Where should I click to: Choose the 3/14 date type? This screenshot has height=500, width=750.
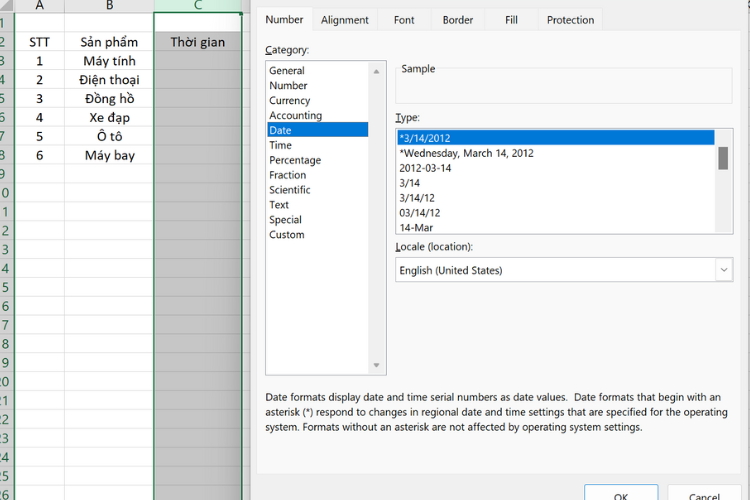(x=556, y=183)
